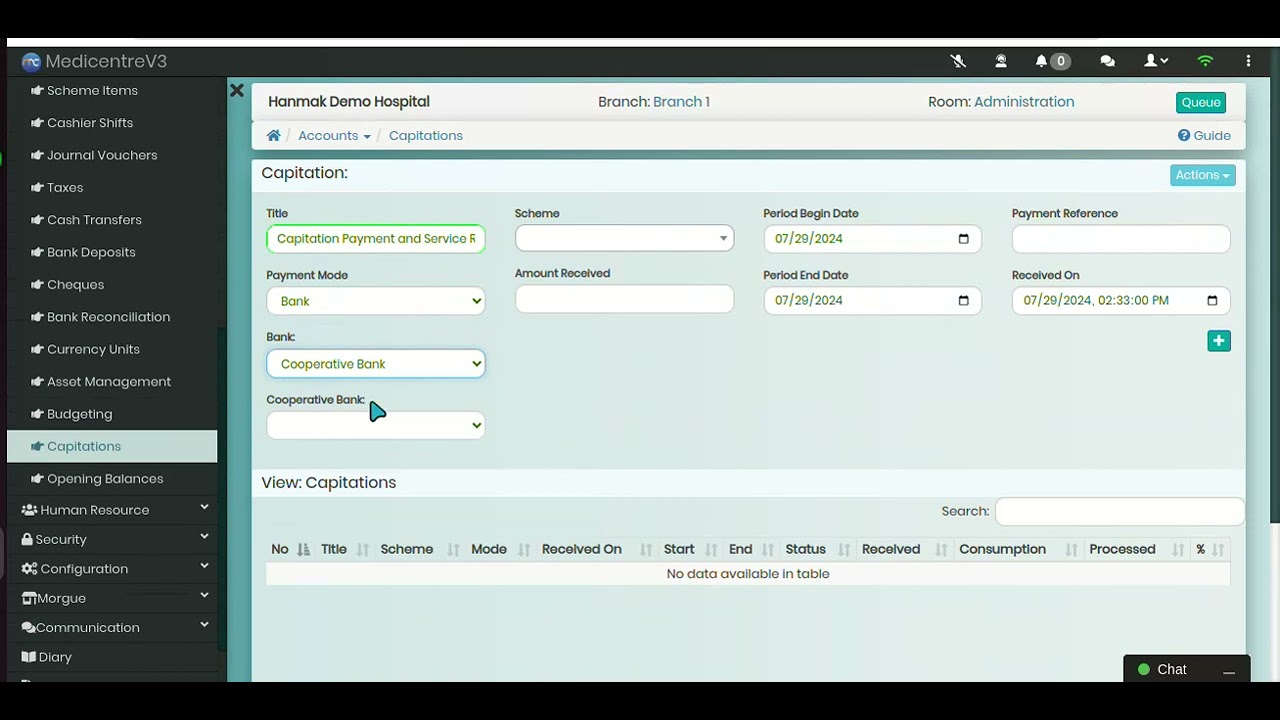Image resolution: width=1280 pixels, height=720 pixels.
Task: Toggle the muted microphone icon
Action: pos(958,61)
